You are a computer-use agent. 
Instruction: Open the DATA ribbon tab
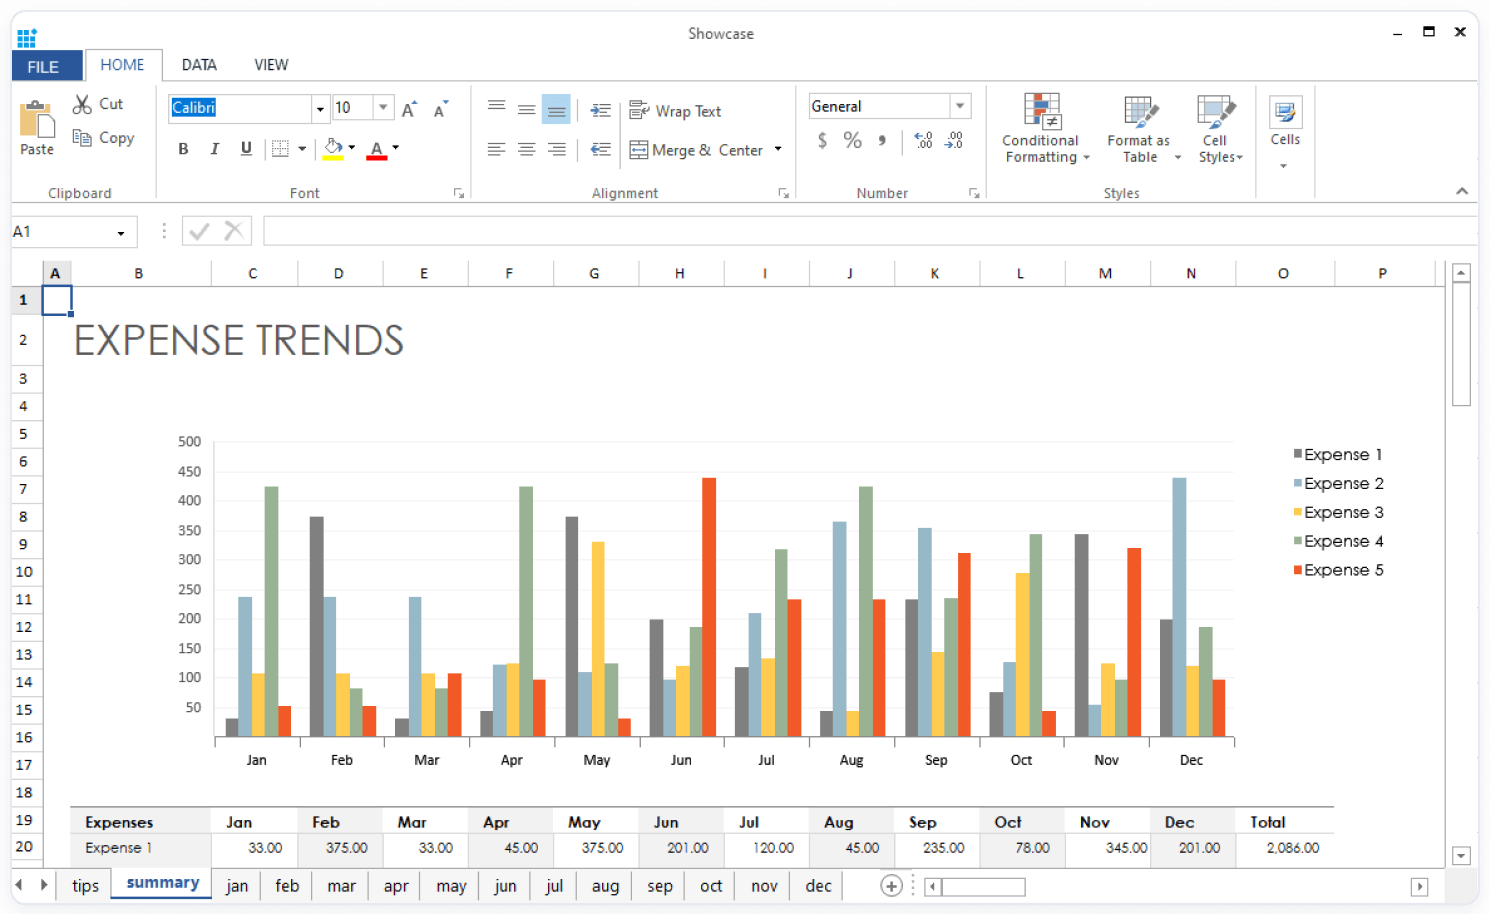tap(199, 65)
